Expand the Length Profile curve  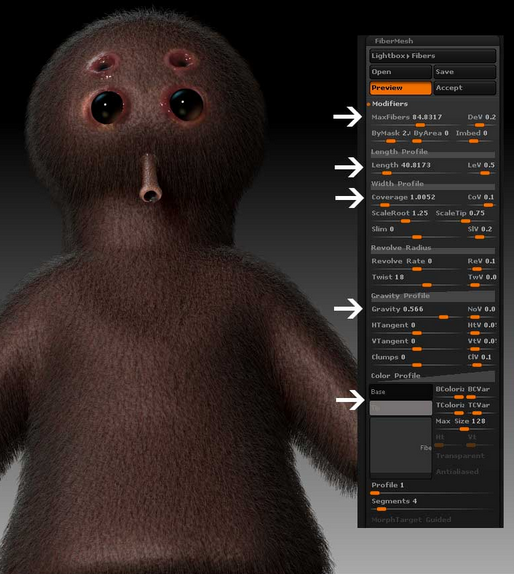433,152
